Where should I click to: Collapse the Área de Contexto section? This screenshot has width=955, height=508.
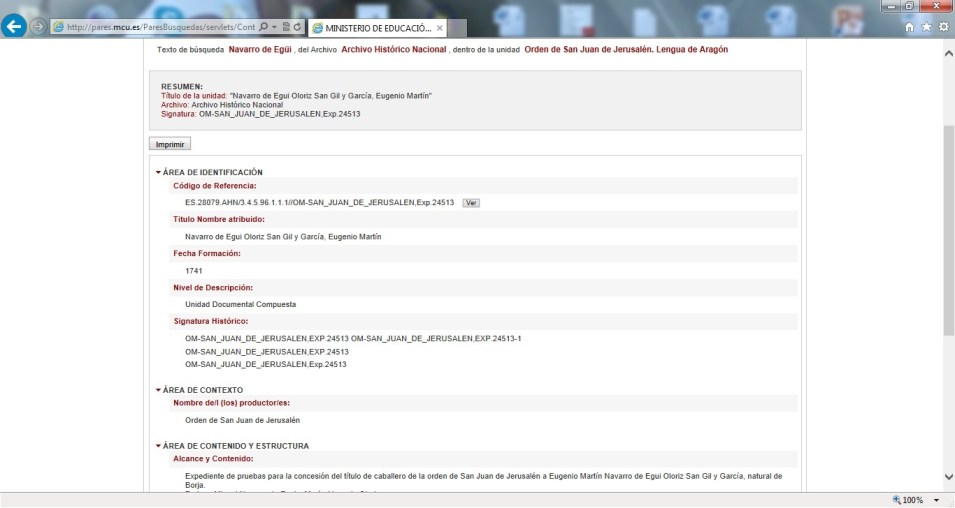pyautogui.click(x=158, y=390)
